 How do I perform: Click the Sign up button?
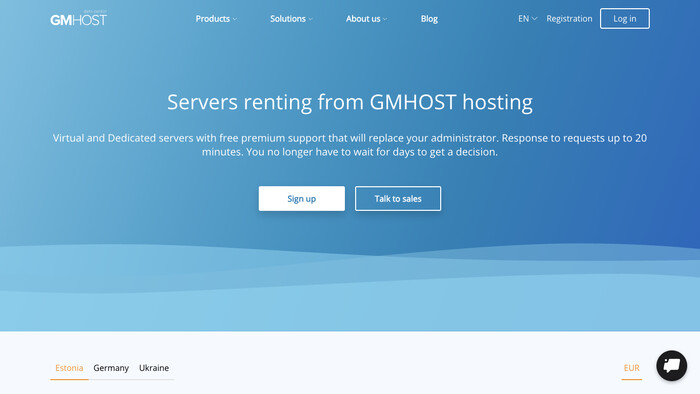pyautogui.click(x=302, y=199)
